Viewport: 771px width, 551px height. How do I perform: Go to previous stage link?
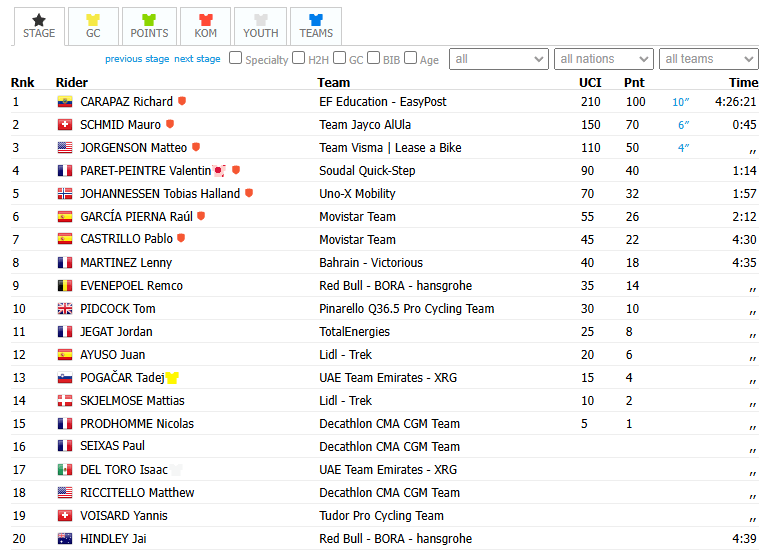coord(137,58)
